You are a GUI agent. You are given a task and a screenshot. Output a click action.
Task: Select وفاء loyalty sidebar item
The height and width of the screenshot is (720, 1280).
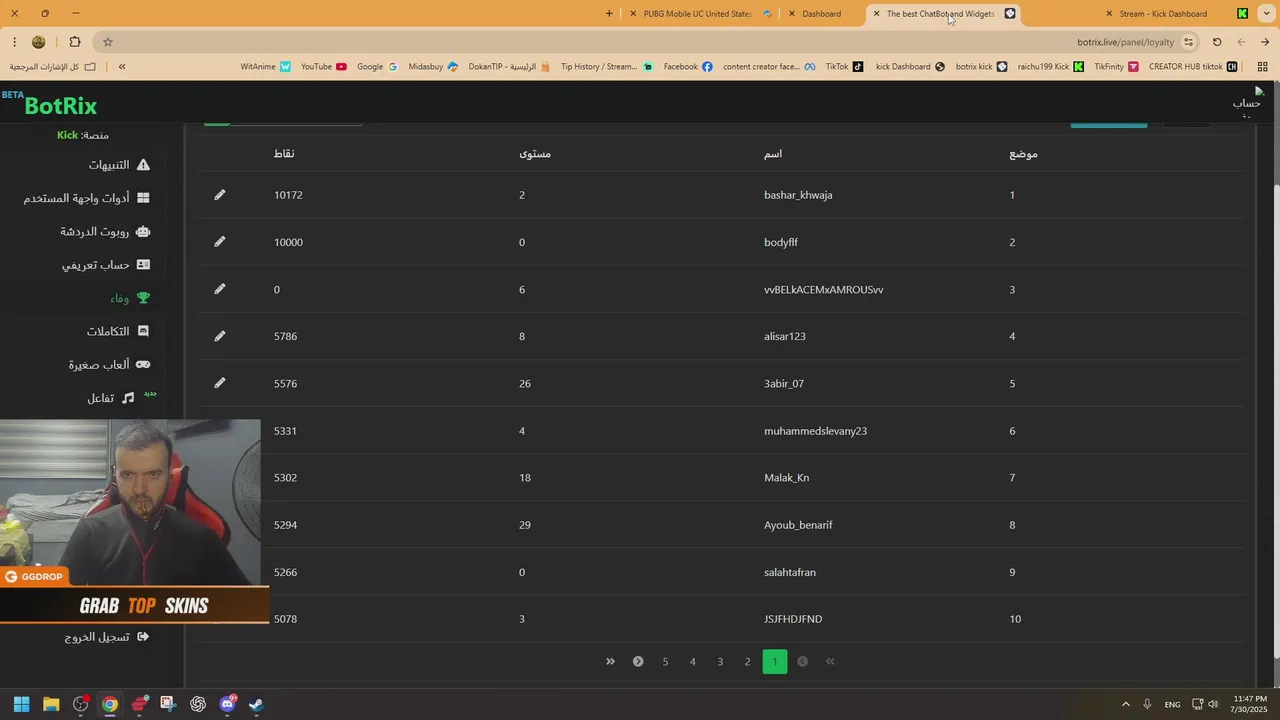pyautogui.click(x=130, y=298)
